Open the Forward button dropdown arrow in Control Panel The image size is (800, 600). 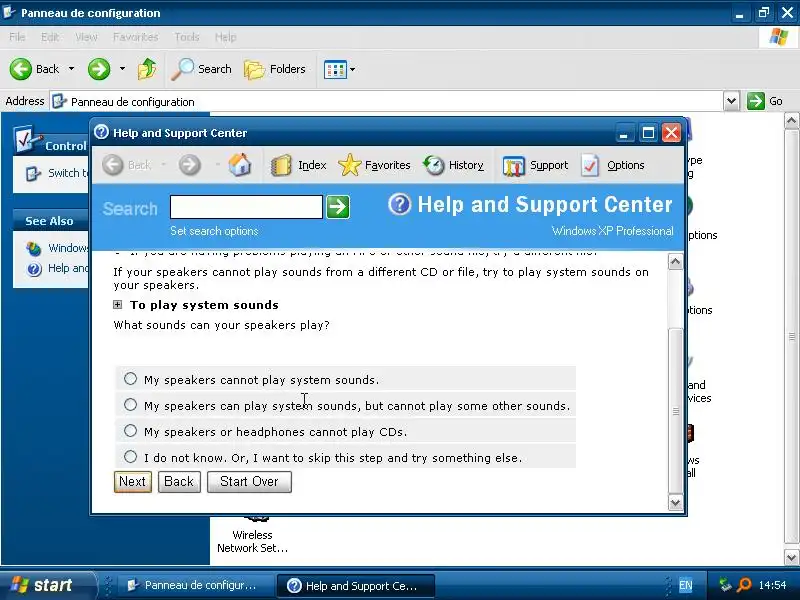coord(122,68)
